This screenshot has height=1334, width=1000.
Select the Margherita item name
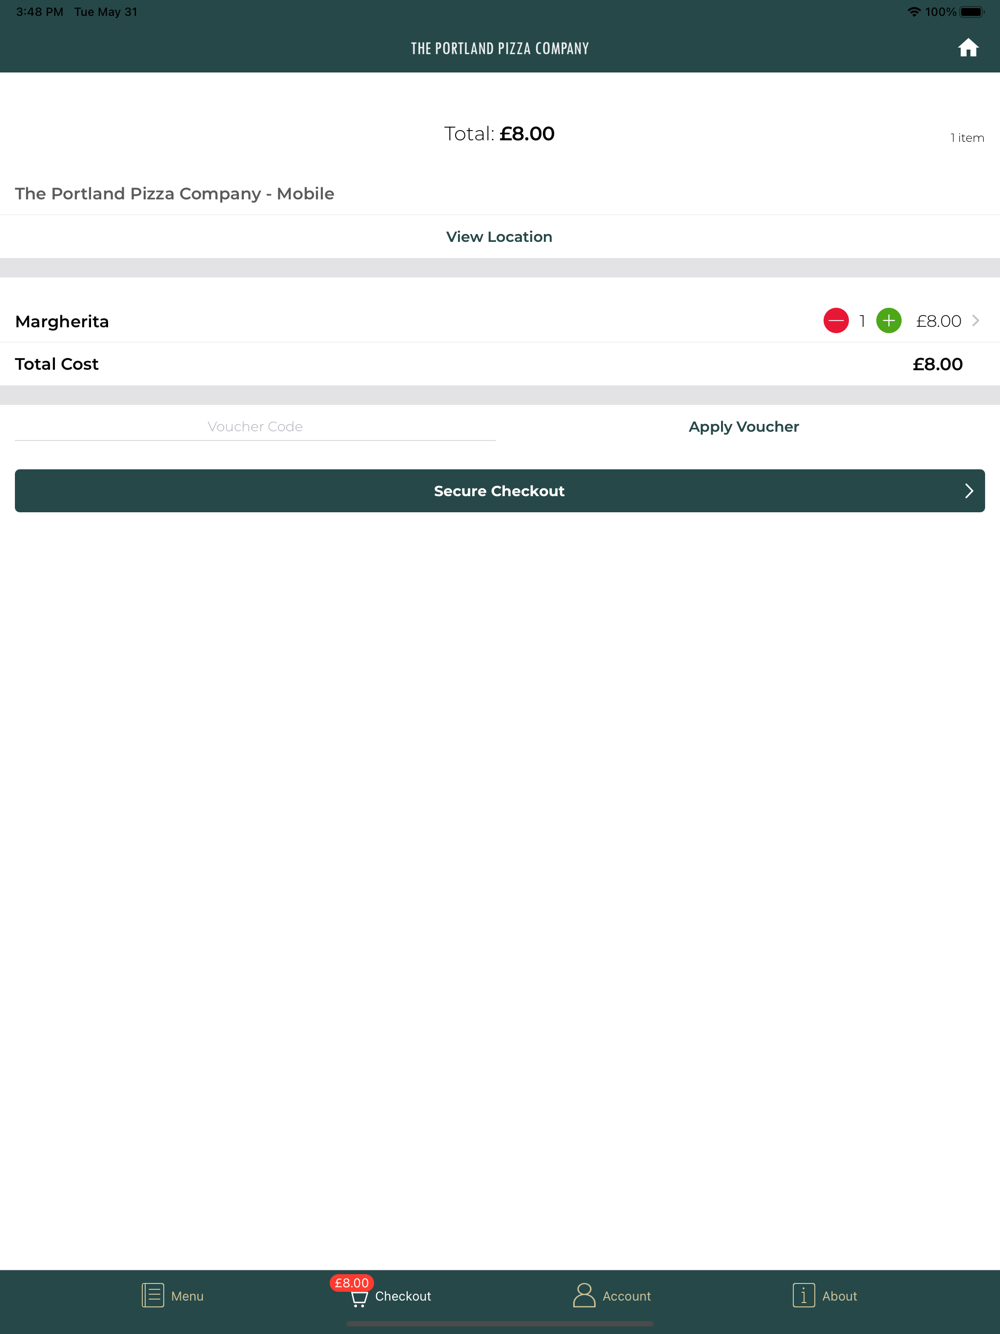tap(62, 322)
